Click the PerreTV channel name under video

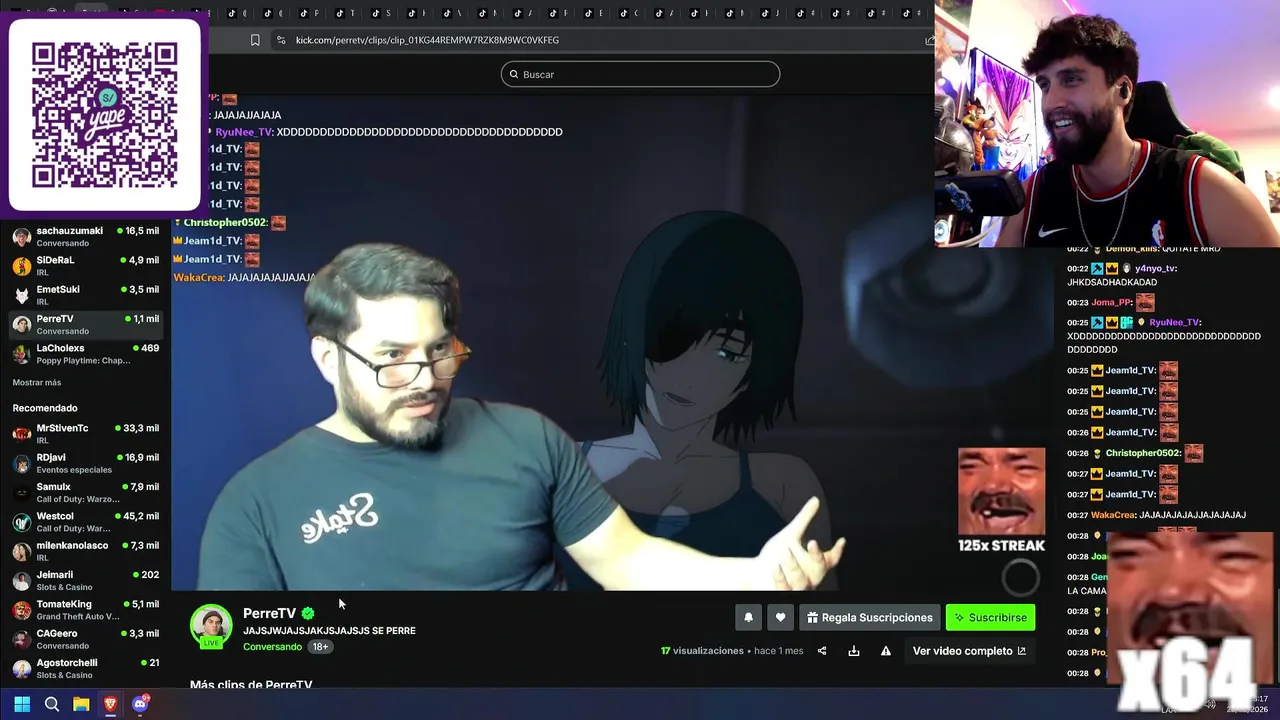(x=269, y=613)
